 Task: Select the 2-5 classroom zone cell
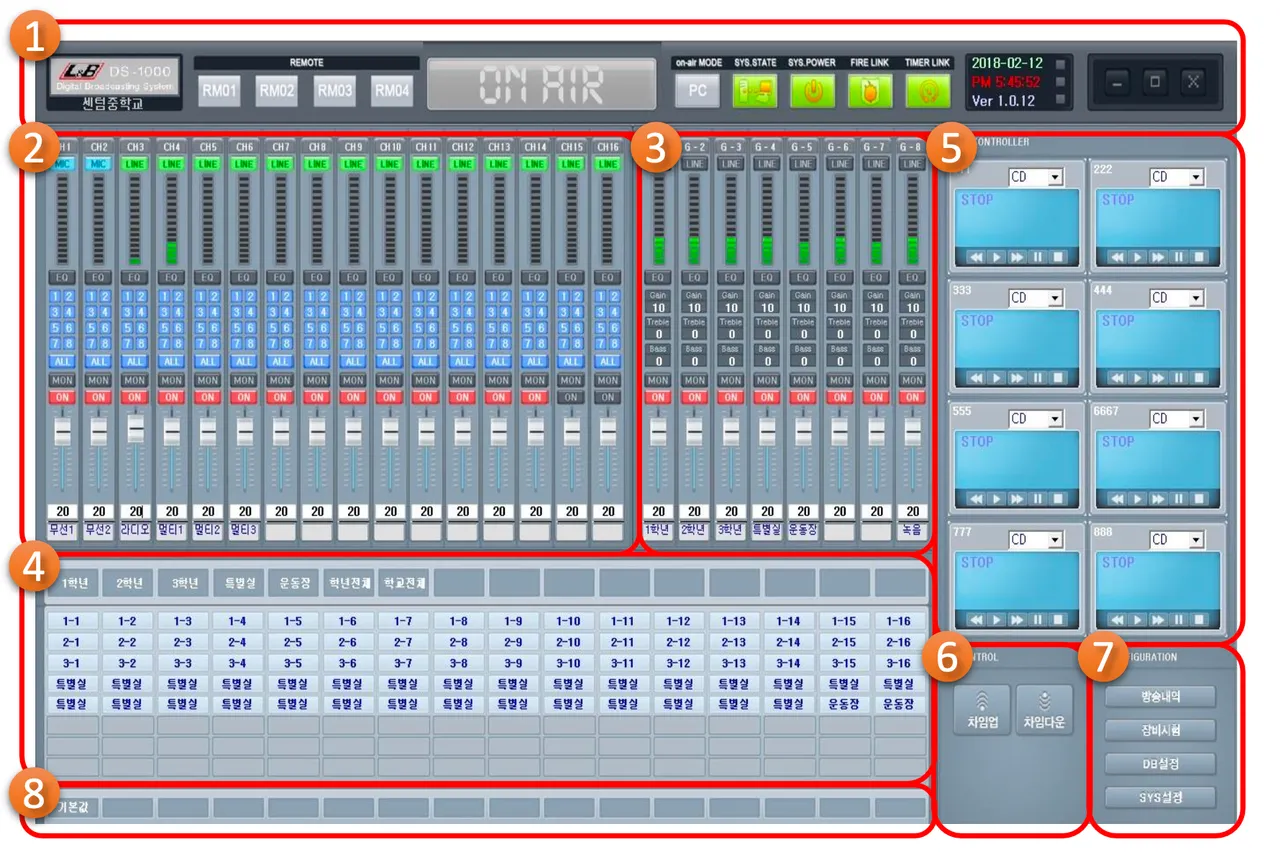click(x=293, y=642)
